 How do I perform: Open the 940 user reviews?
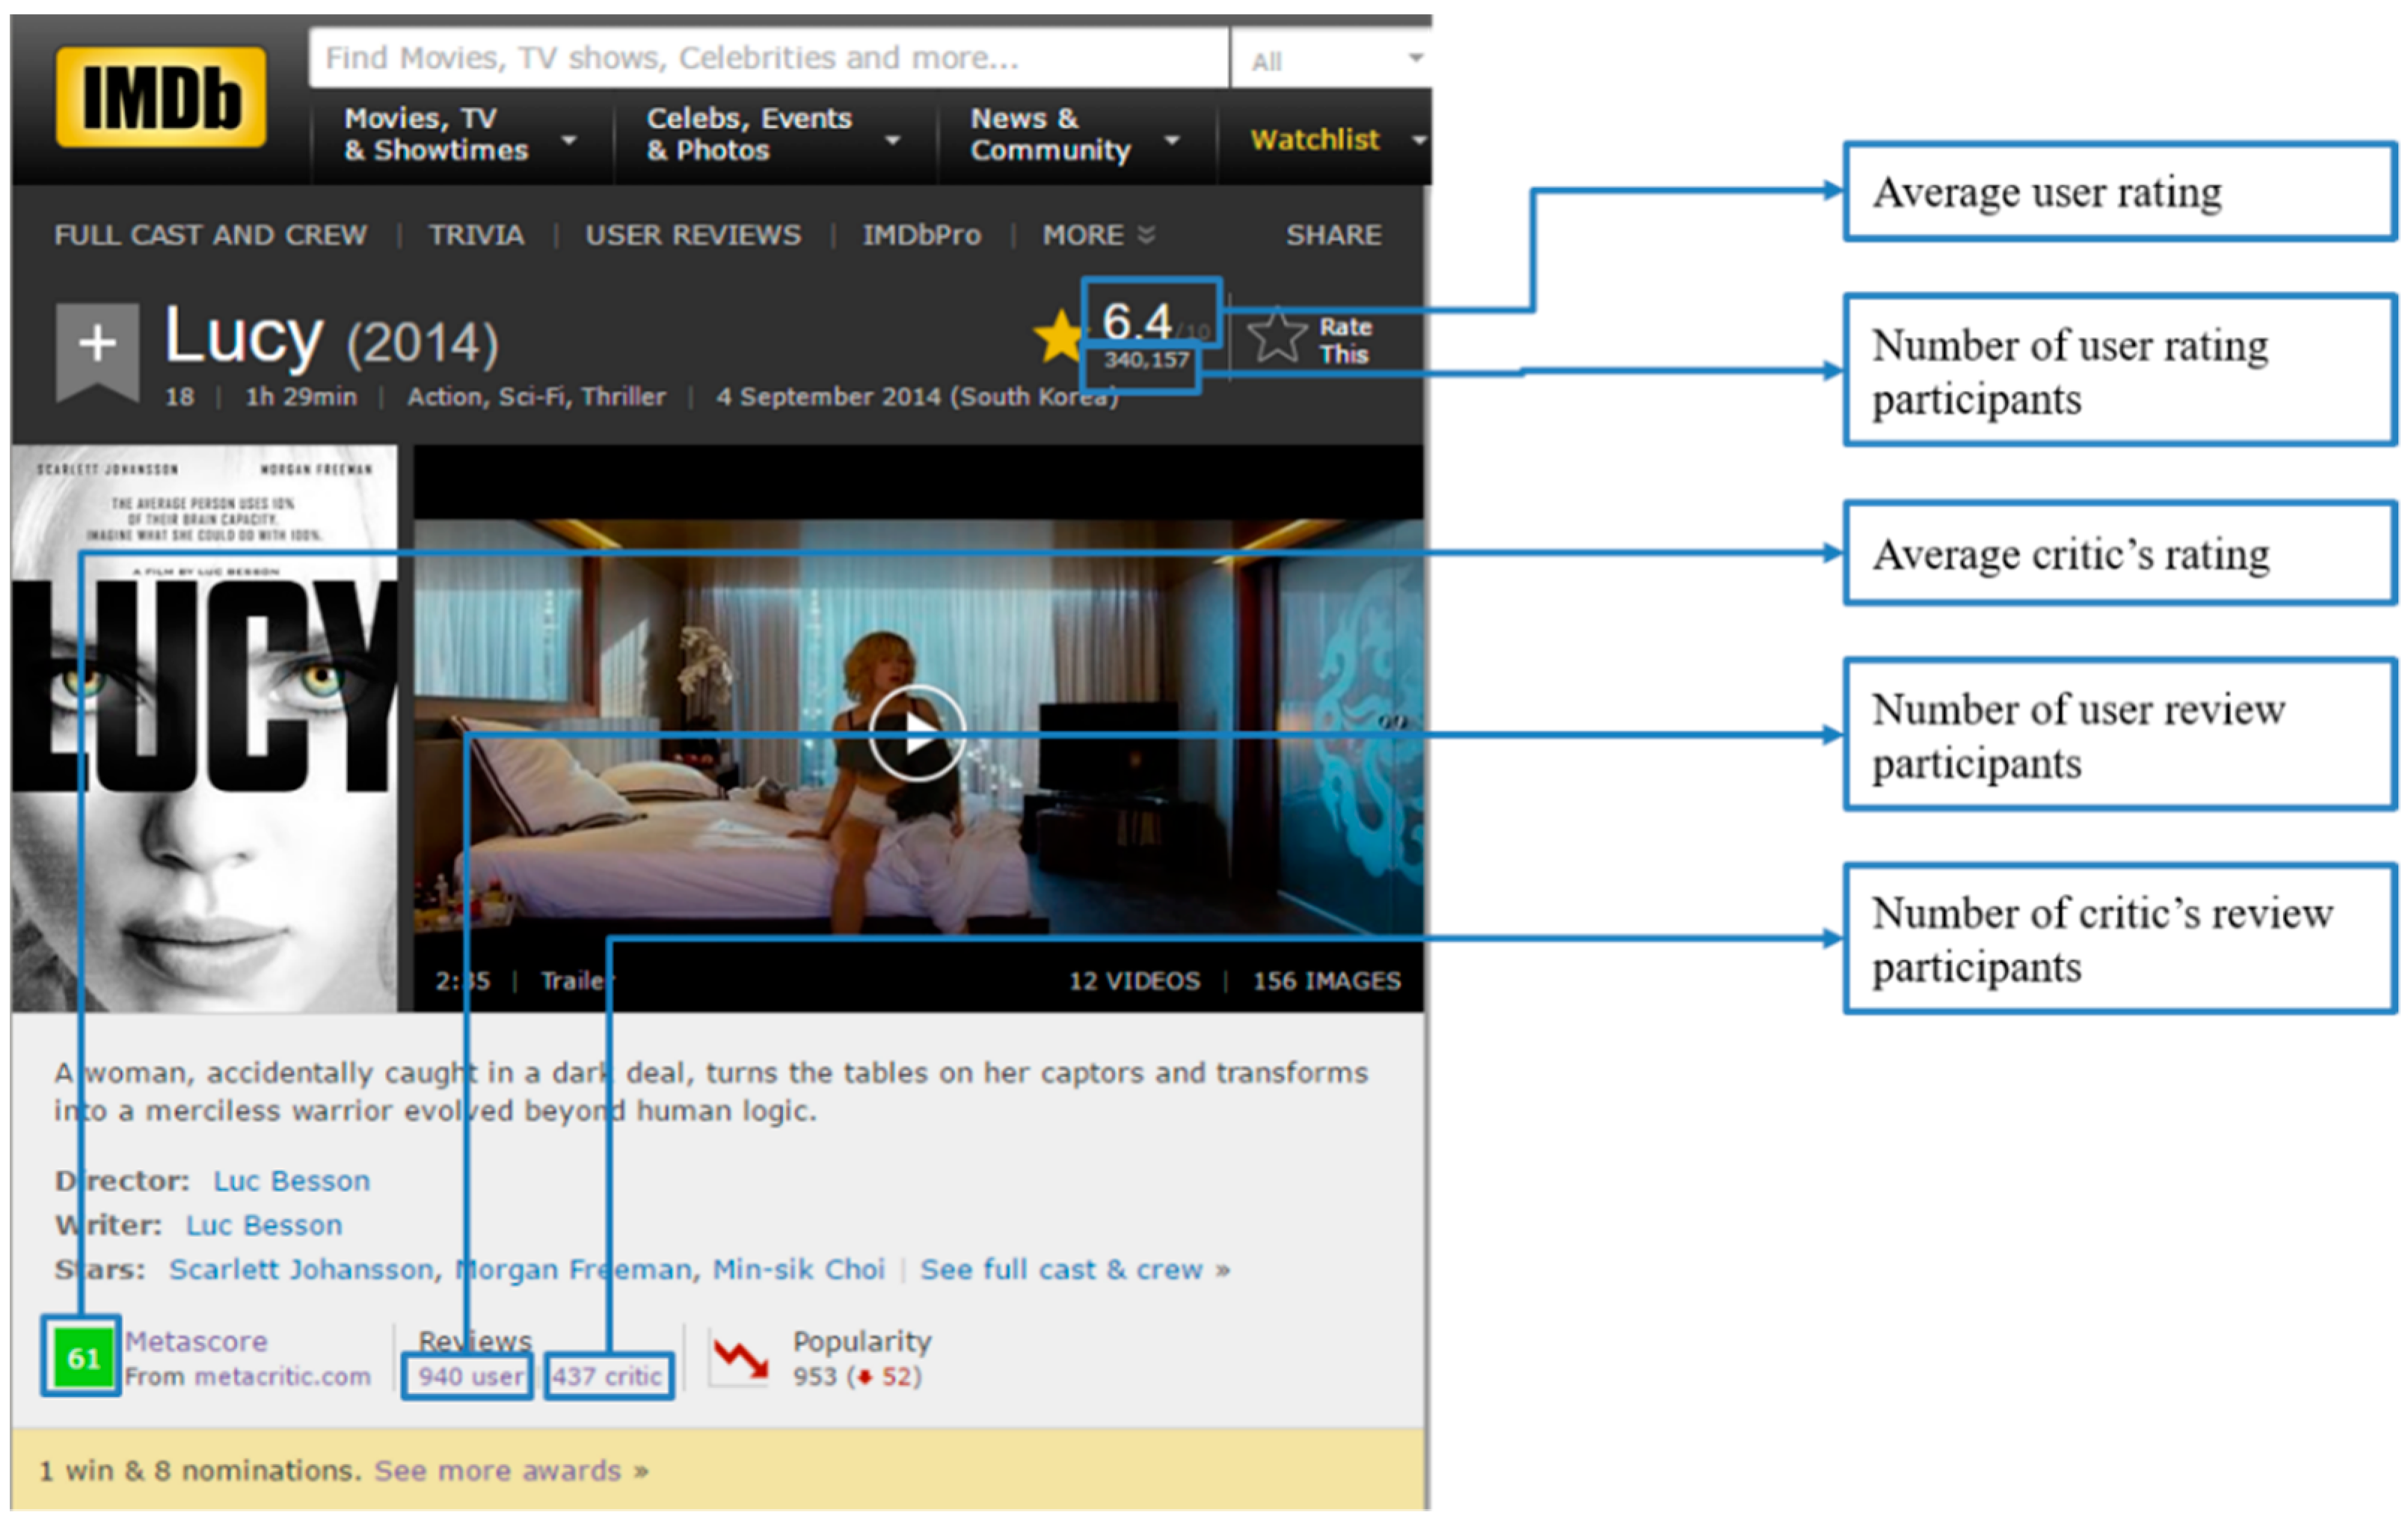tap(470, 1377)
